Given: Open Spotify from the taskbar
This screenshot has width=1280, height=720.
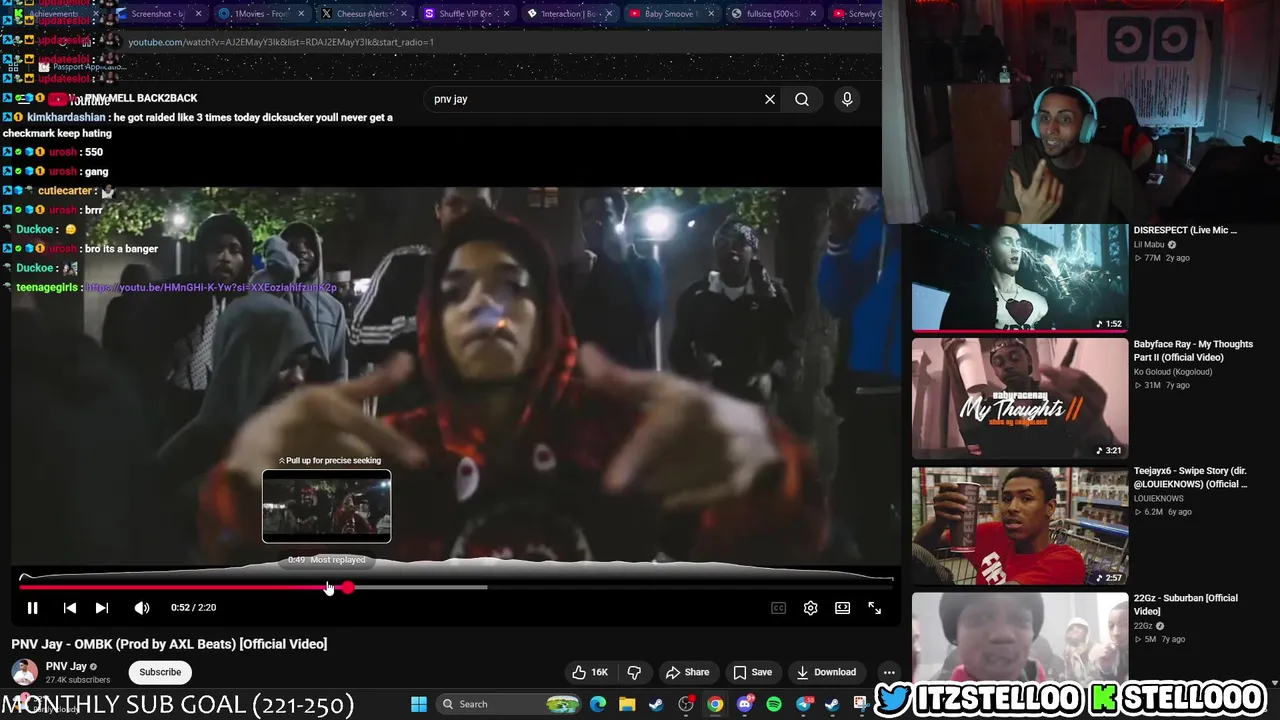Looking at the screenshot, I should [x=774, y=704].
